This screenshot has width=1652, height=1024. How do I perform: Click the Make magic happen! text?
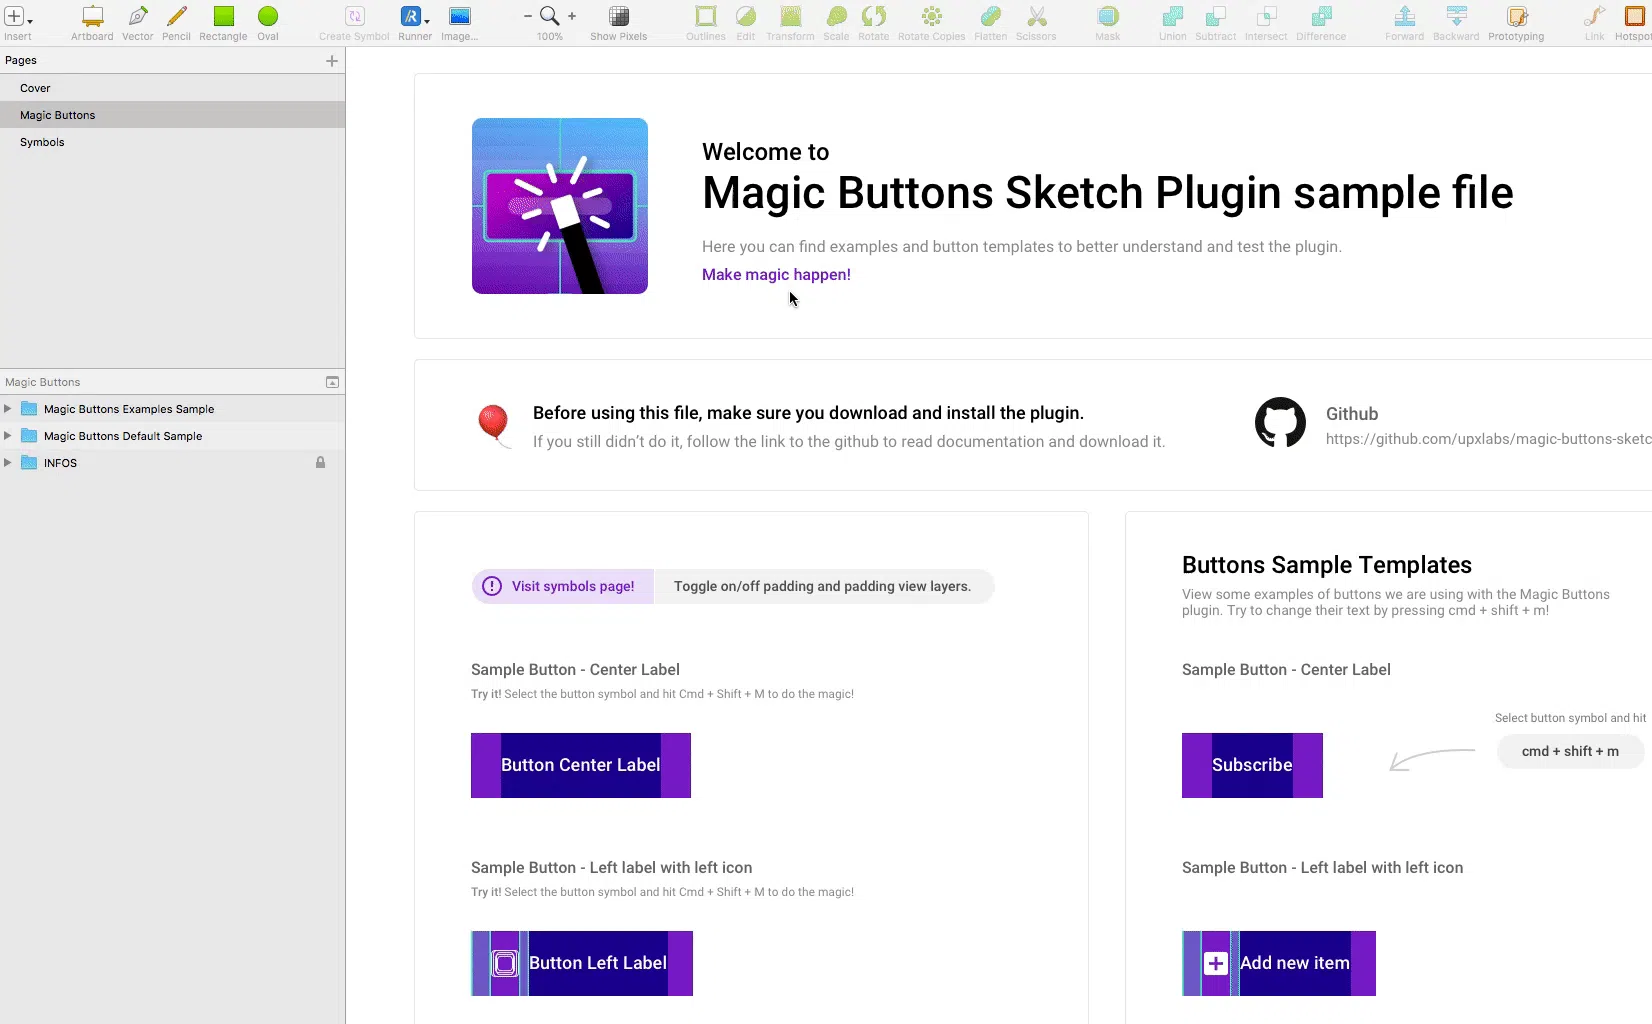(776, 275)
